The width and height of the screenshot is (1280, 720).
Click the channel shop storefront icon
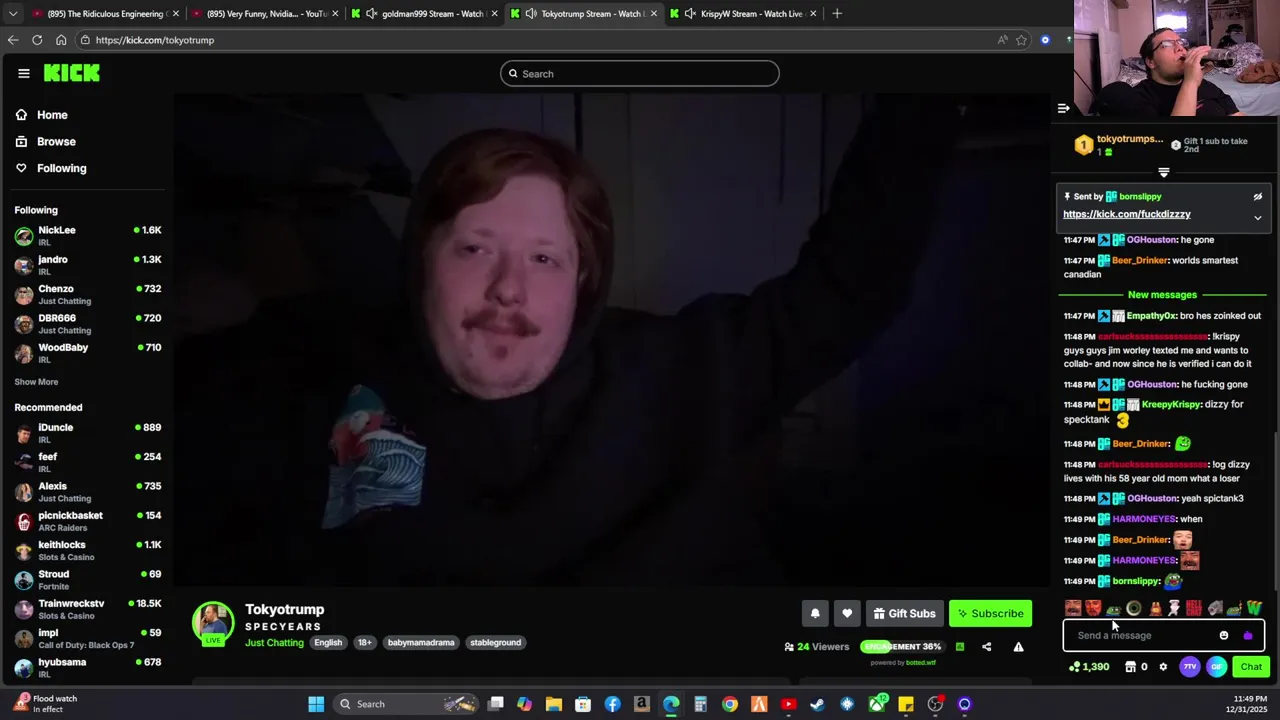[x=1130, y=667]
